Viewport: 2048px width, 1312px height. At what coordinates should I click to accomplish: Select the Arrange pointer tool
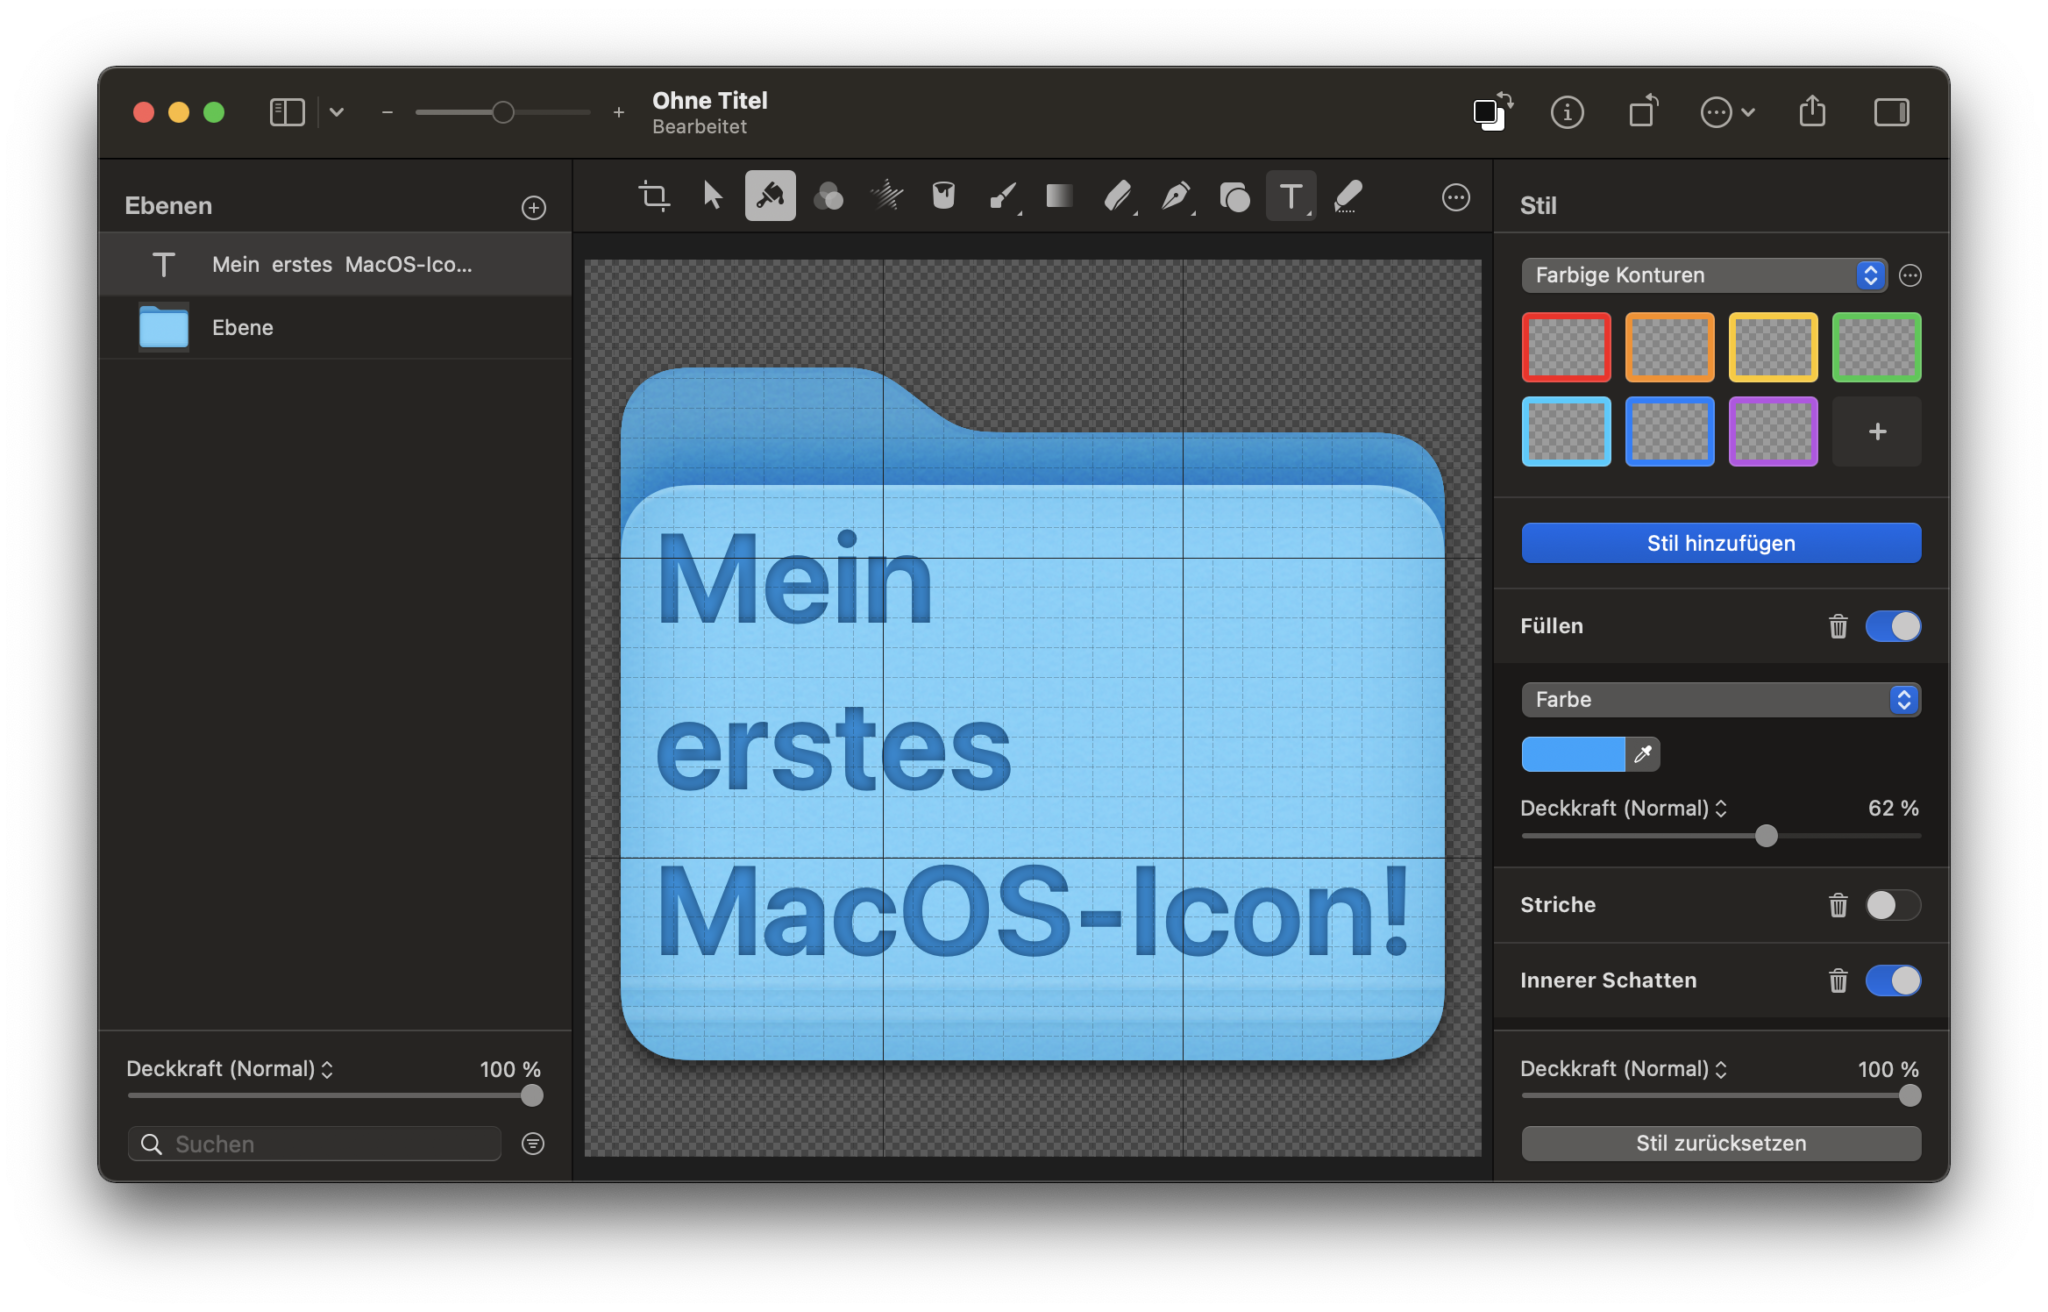pos(712,196)
